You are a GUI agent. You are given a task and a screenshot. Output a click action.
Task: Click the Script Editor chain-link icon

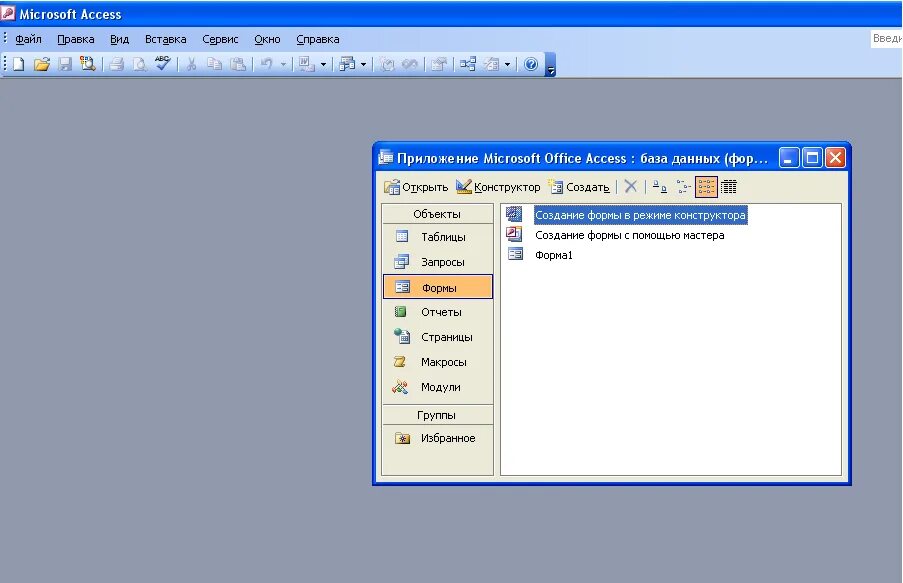tap(410, 64)
